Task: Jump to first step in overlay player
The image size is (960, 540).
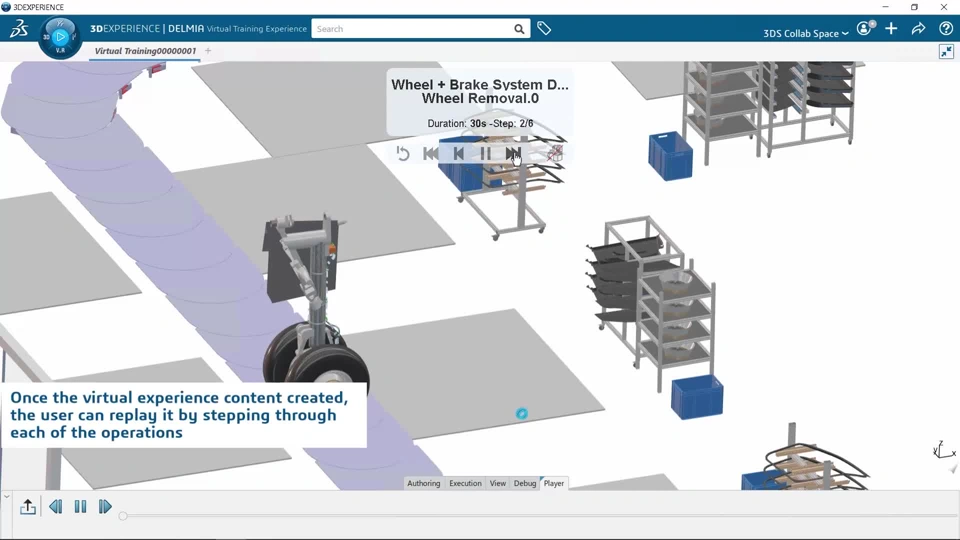Action: pyautogui.click(x=430, y=154)
